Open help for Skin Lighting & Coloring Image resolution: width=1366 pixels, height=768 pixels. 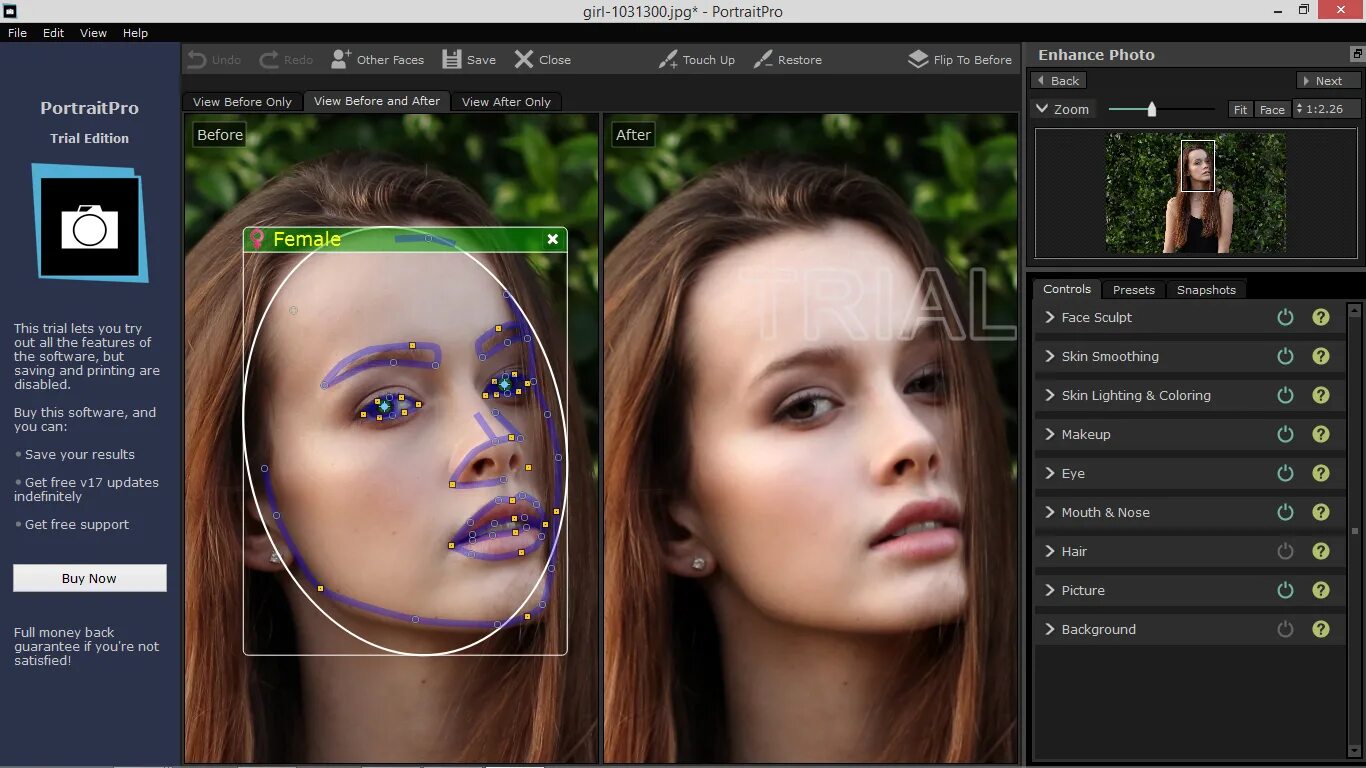pyautogui.click(x=1321, y=395)
